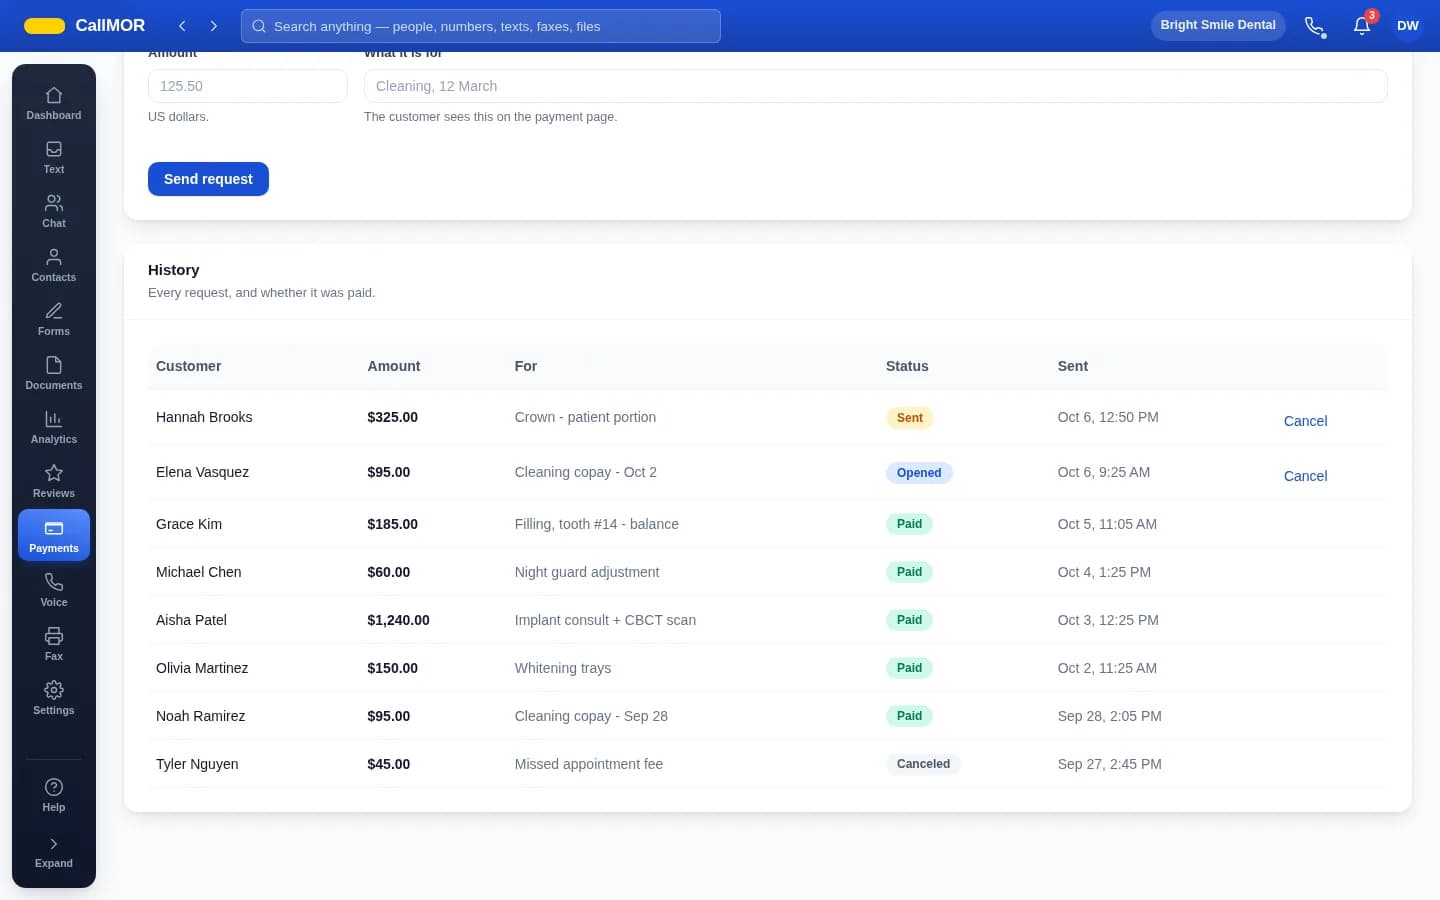The height and width of the screenshot is (900, 1440).
Task: Click the back navigation arrow
Action: coord(182,26)
